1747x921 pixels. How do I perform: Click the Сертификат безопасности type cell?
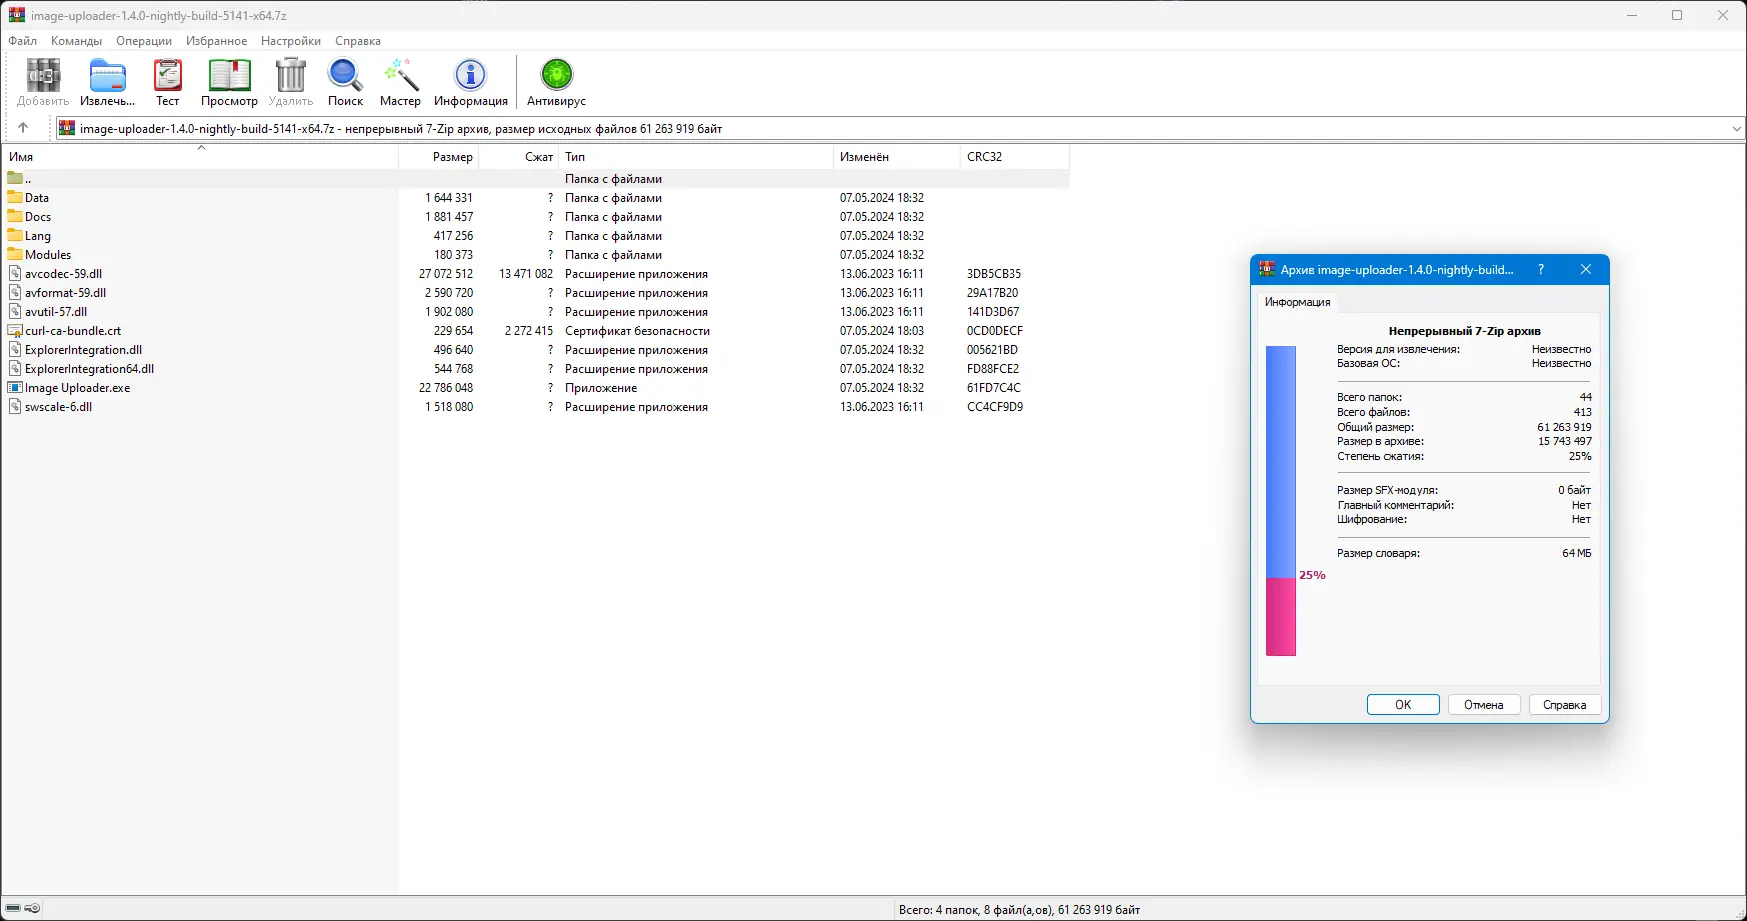tap(637, 330)
